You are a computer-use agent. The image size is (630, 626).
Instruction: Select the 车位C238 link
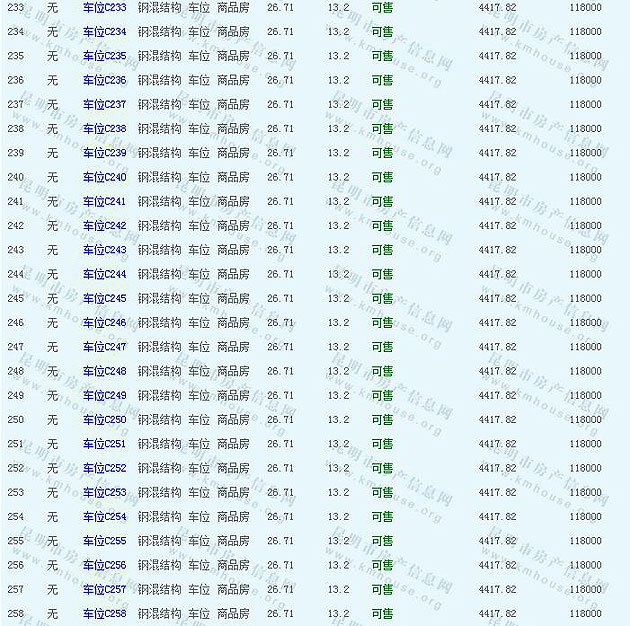coord(104,129)
